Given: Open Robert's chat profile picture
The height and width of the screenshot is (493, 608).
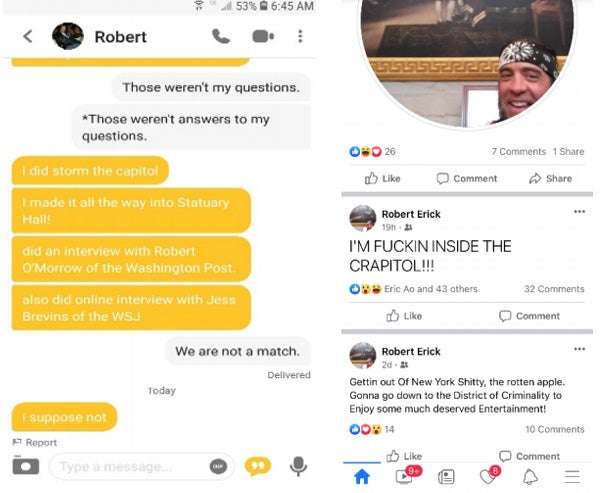Looking at the screenshot, I should tap(68, 36).
